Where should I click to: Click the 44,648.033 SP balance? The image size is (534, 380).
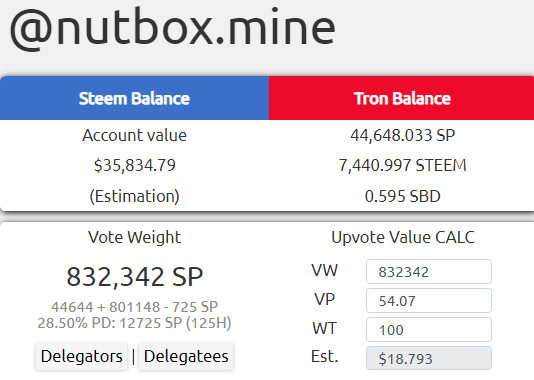click(x=403, y=135)
